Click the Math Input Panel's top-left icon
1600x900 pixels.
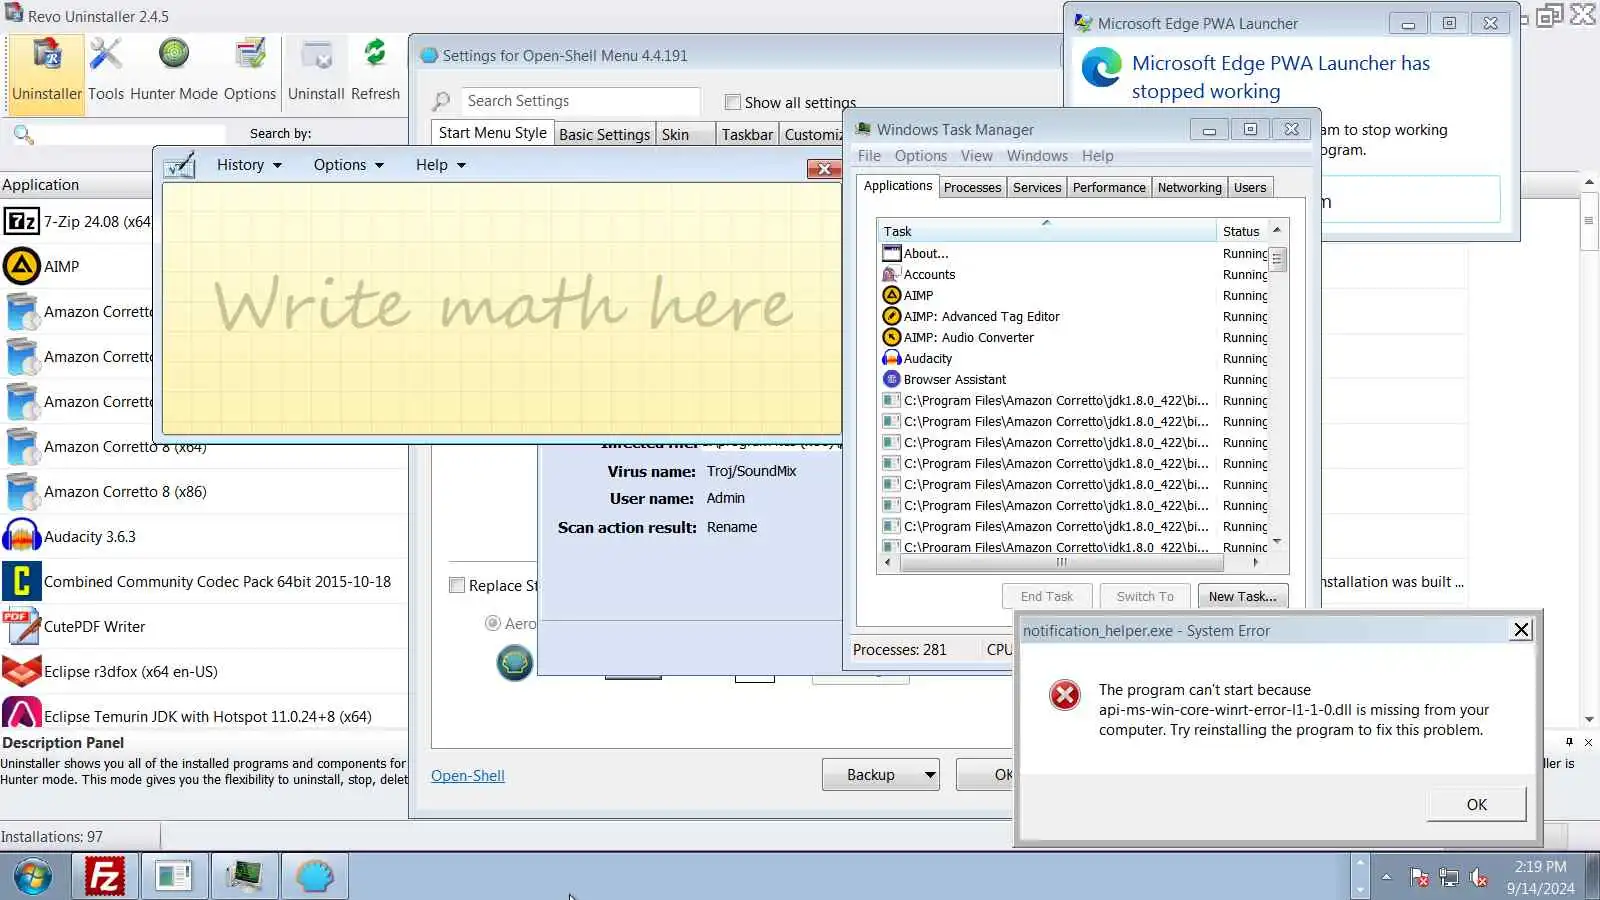[180, 165]
